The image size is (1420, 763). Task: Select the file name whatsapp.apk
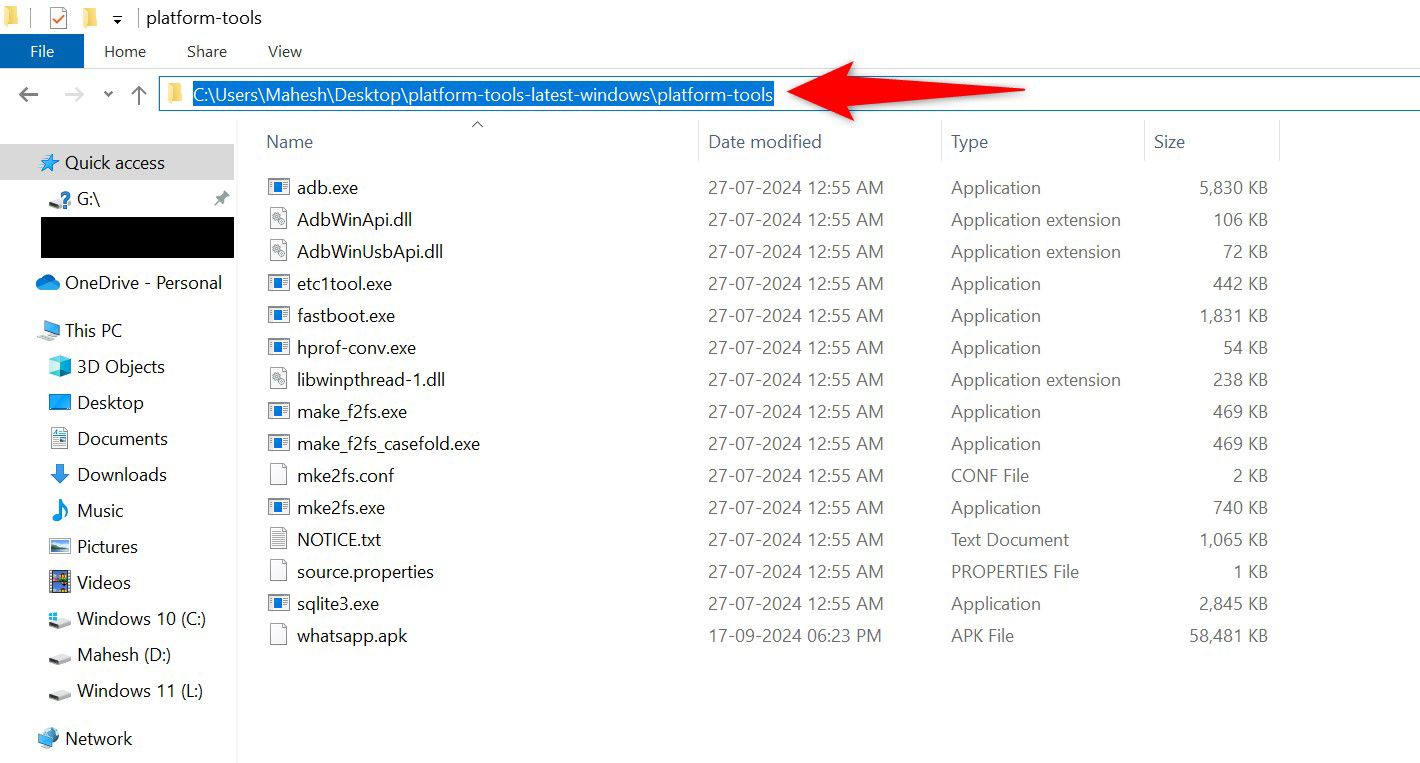point(352,635)
